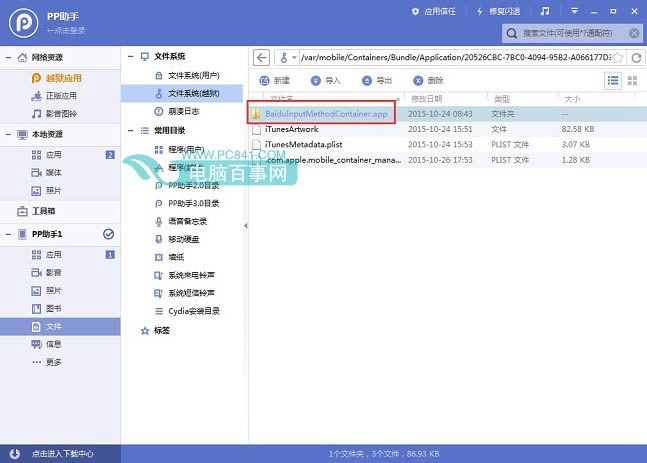Open 系统来电铃声 directory
Viewport: 647px width, 463px height.
tap(184, 275)
